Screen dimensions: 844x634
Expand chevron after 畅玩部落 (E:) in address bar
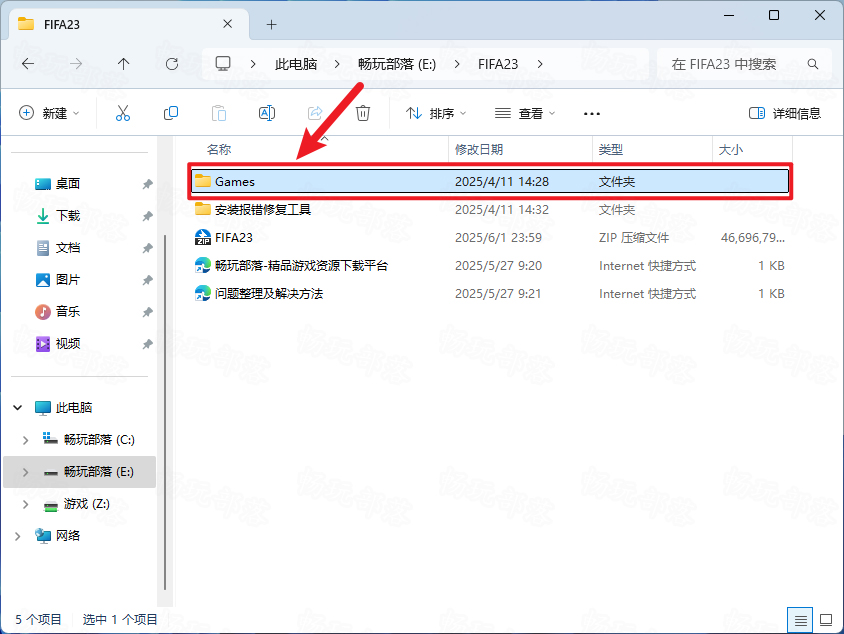[x=457, y=64]
